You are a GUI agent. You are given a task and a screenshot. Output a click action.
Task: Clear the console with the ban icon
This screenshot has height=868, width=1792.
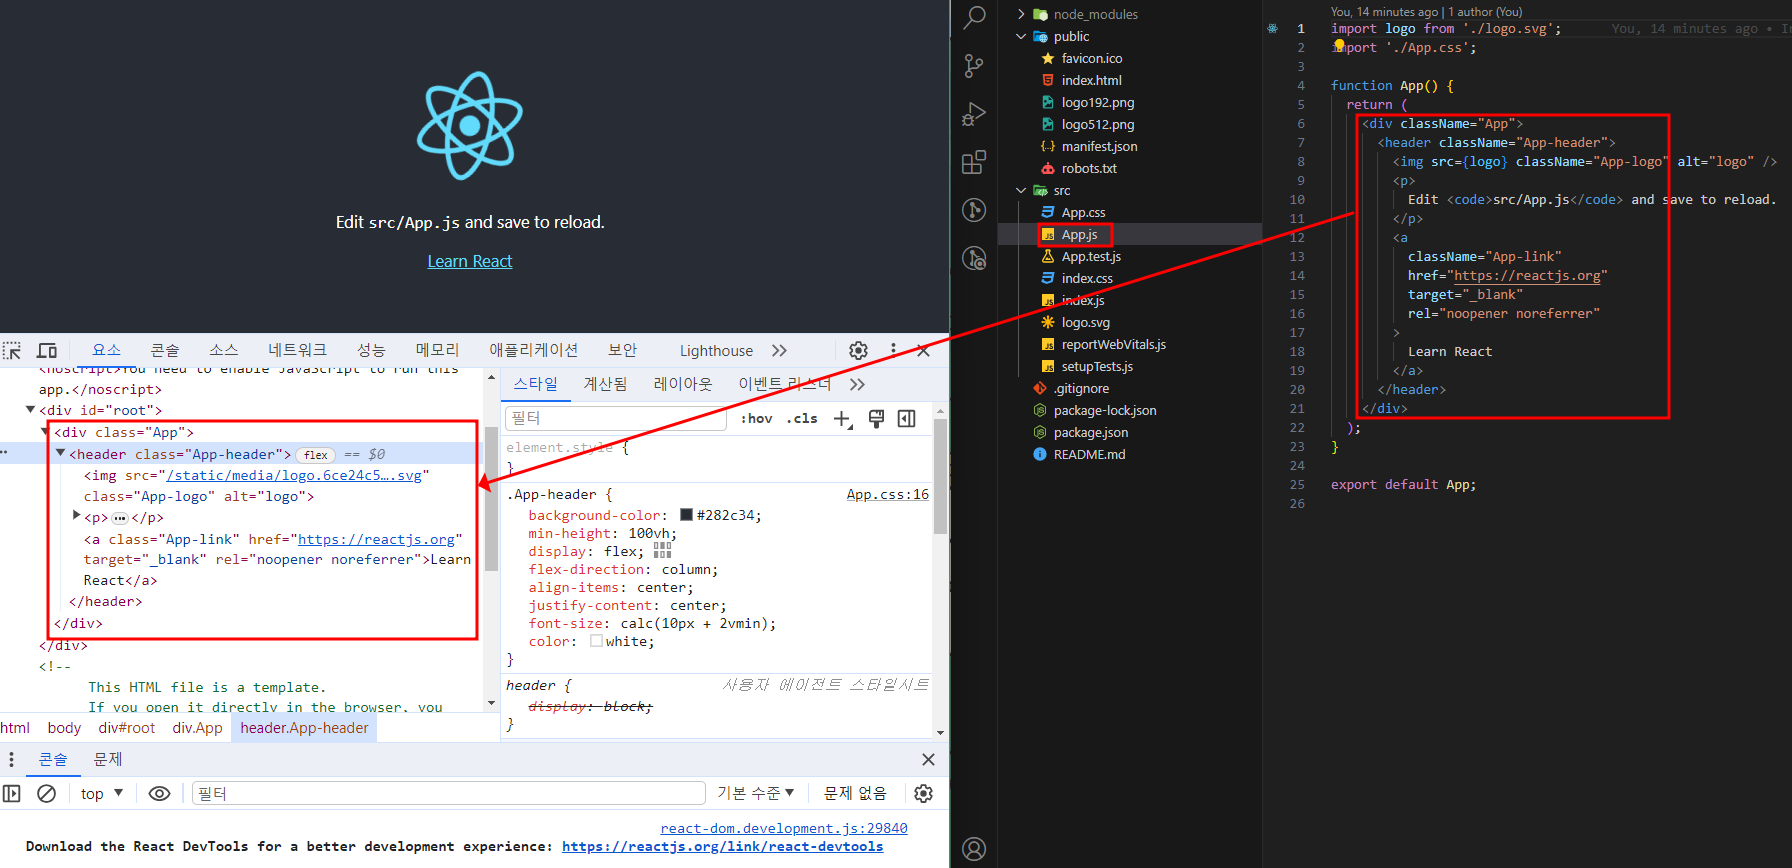[x=46, y=793]
